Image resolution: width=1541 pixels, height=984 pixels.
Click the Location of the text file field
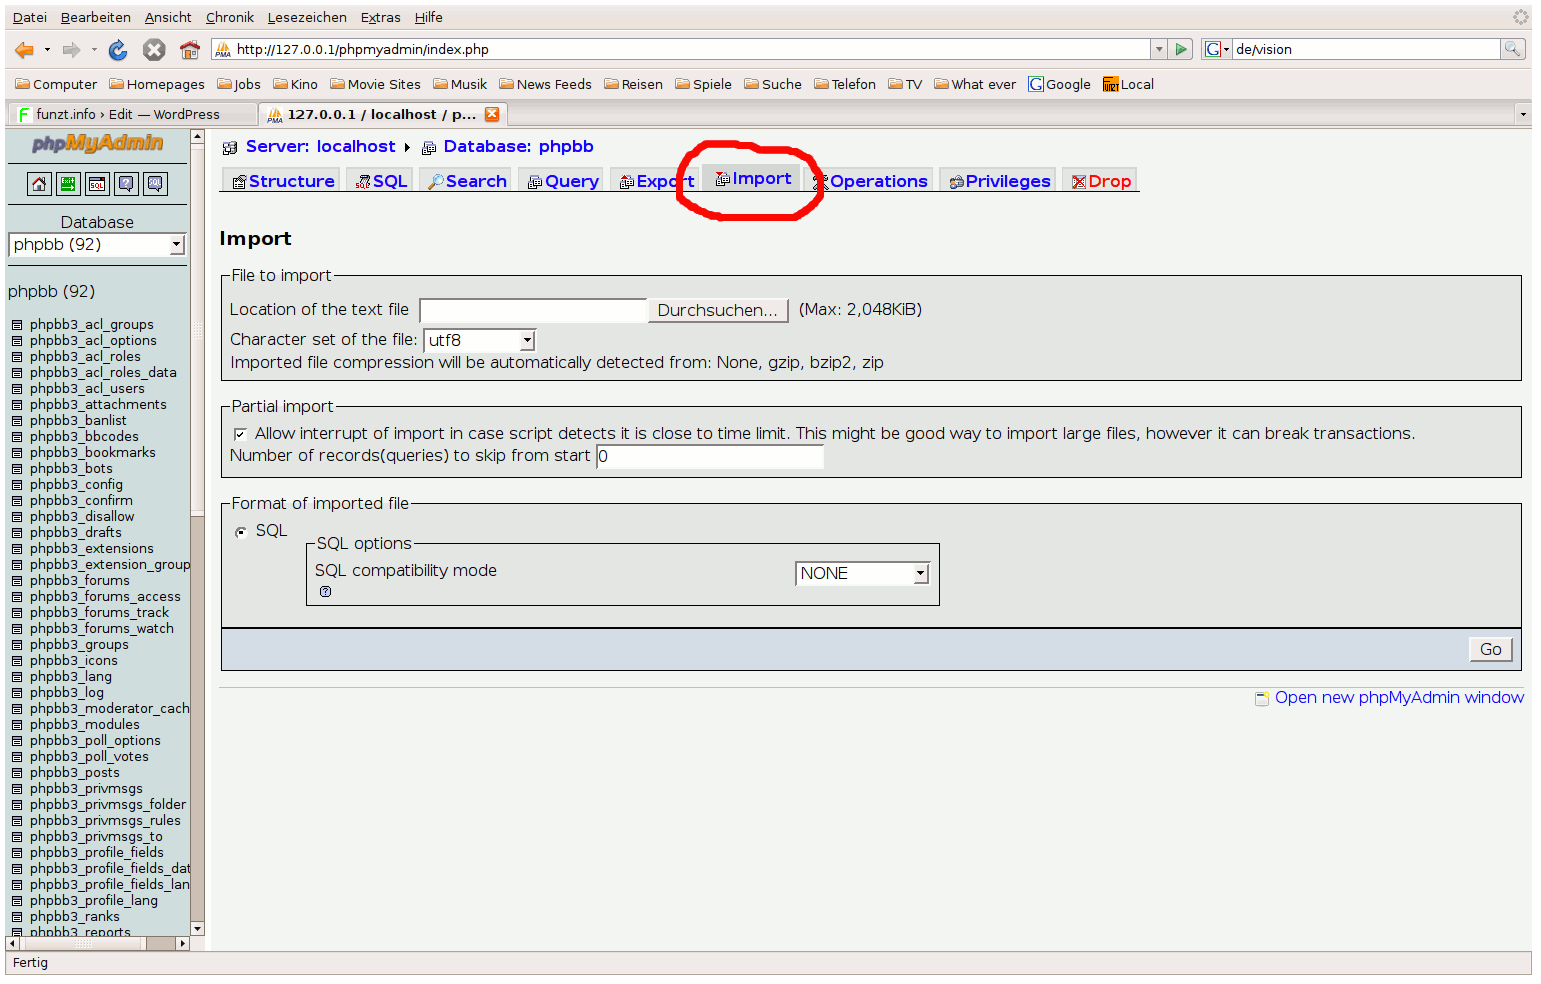click(x=534, y=311)
